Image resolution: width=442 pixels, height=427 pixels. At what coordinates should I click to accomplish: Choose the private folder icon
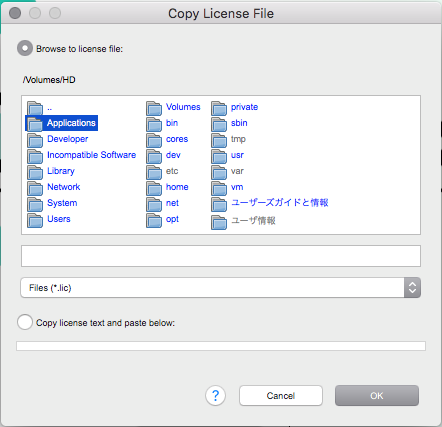[x=219, y=108]
